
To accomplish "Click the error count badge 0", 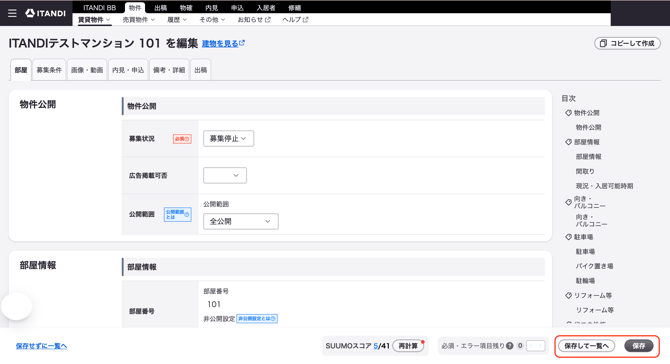I will click(x=520, y=346).
